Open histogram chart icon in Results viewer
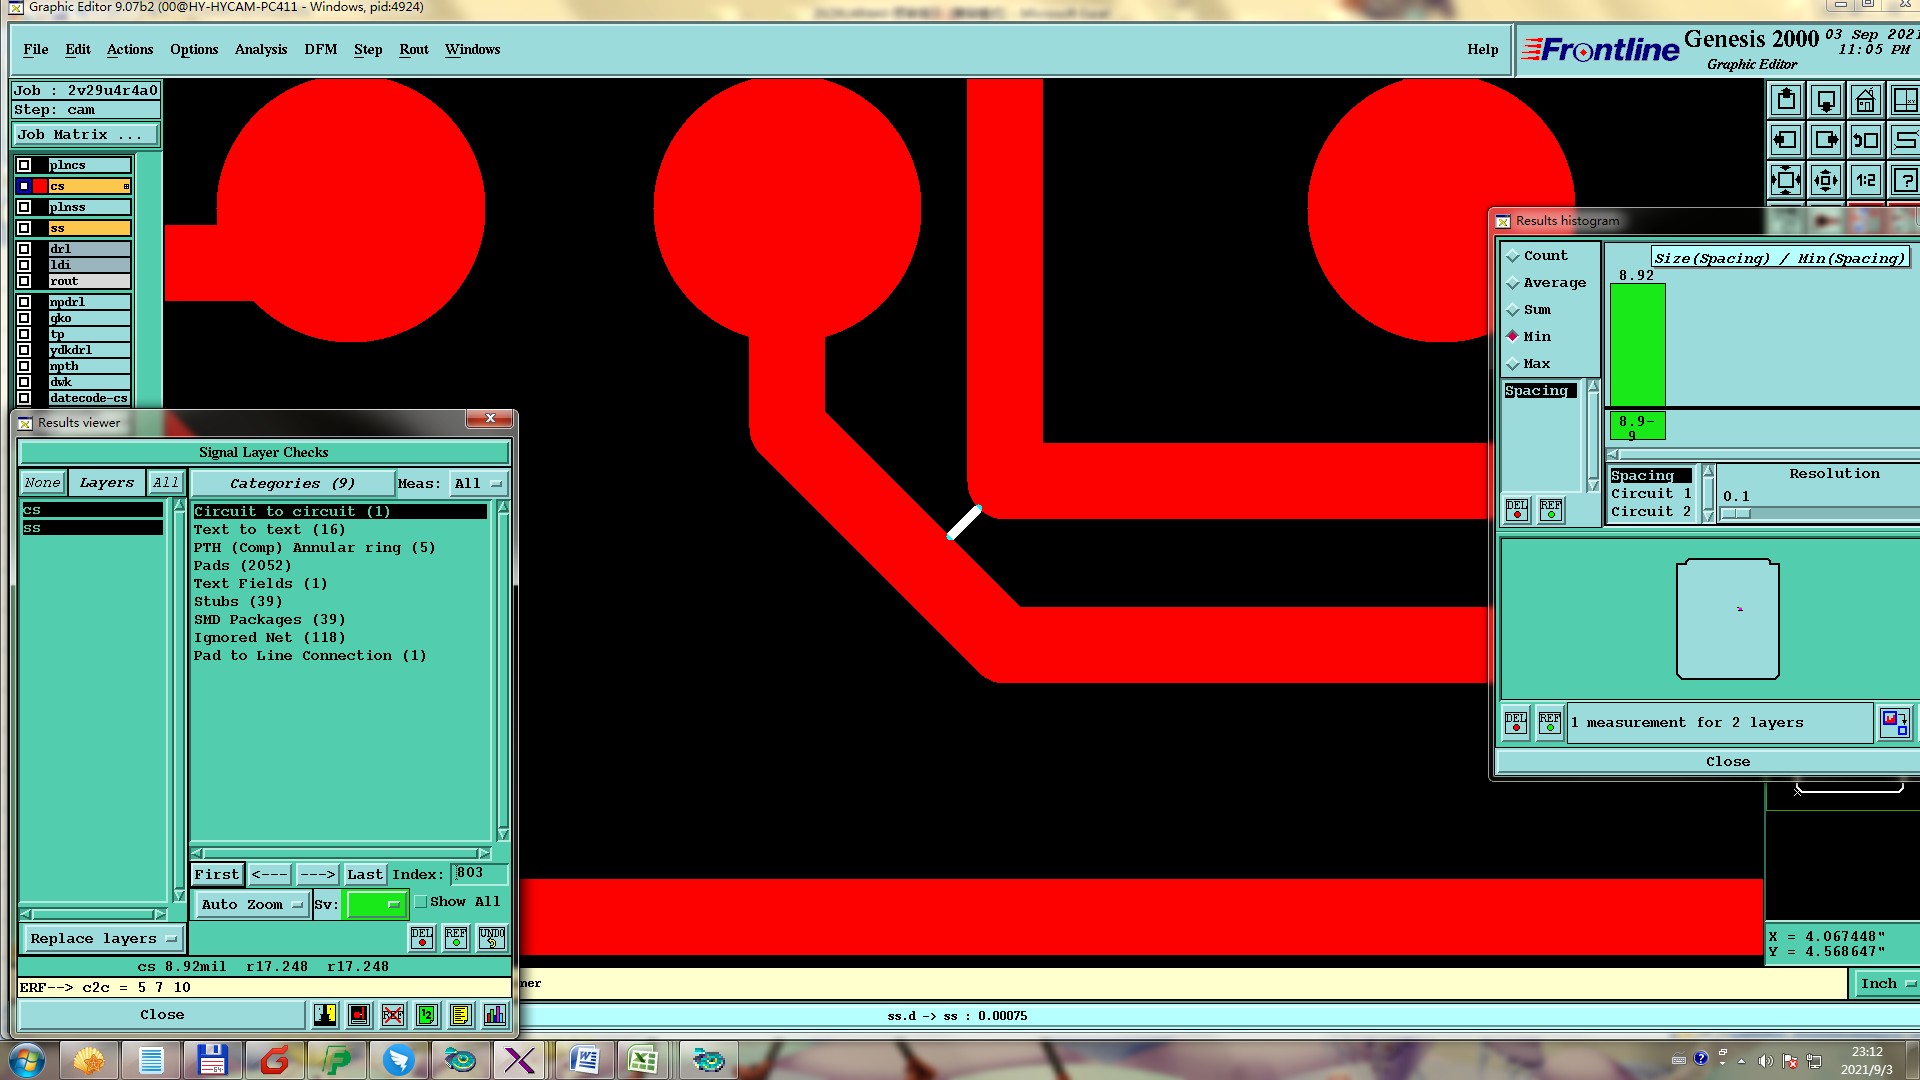The height and width of the screenshot is (1080, 1920). point(494,1015)
